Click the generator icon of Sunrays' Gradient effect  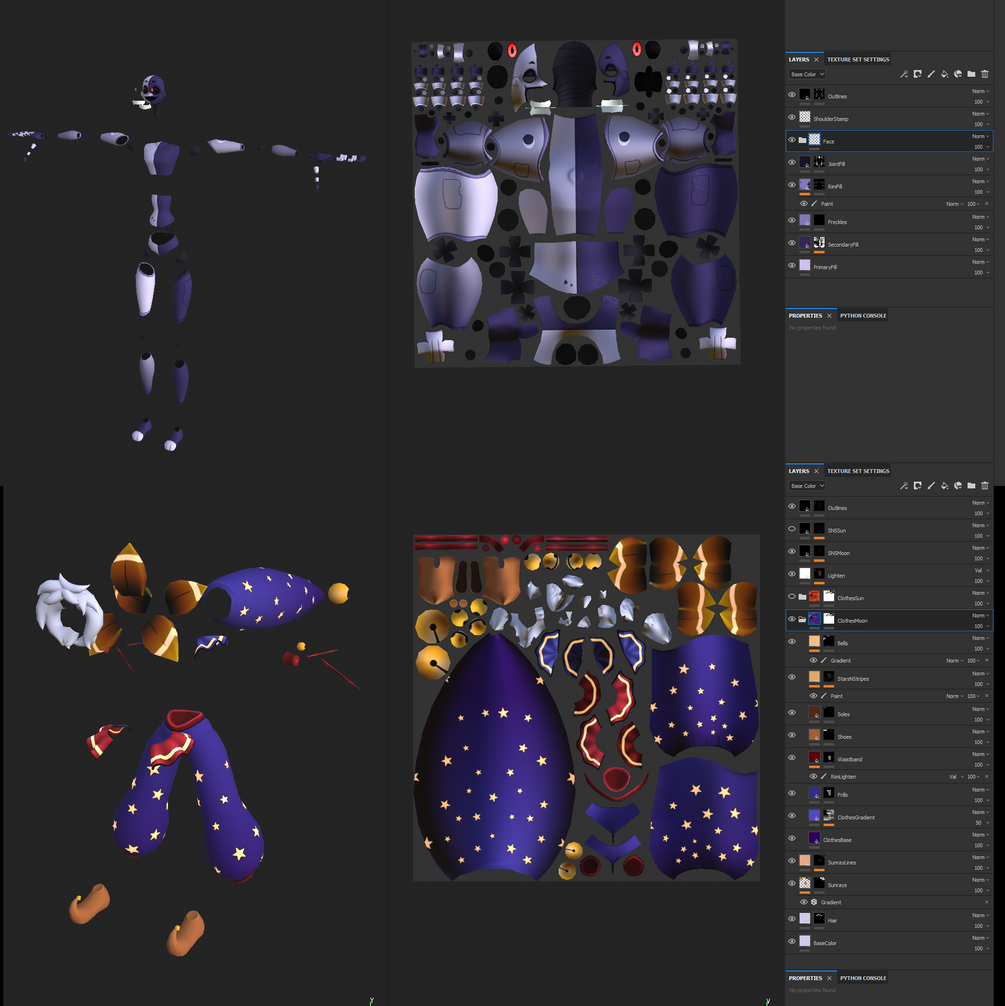tap(814, 902)
